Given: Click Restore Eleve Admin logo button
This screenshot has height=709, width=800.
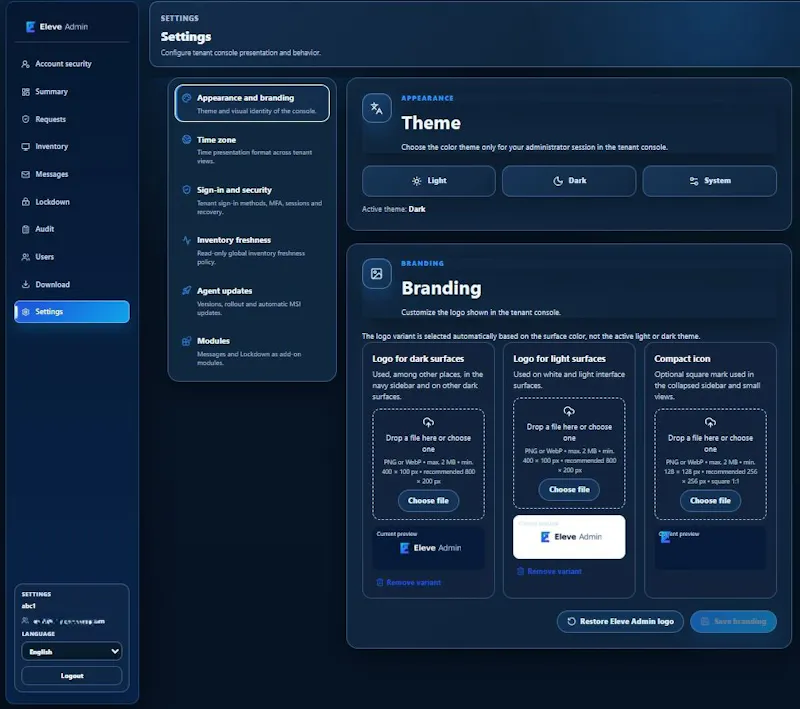Looking at the screenshot, I should click(620, 621).
